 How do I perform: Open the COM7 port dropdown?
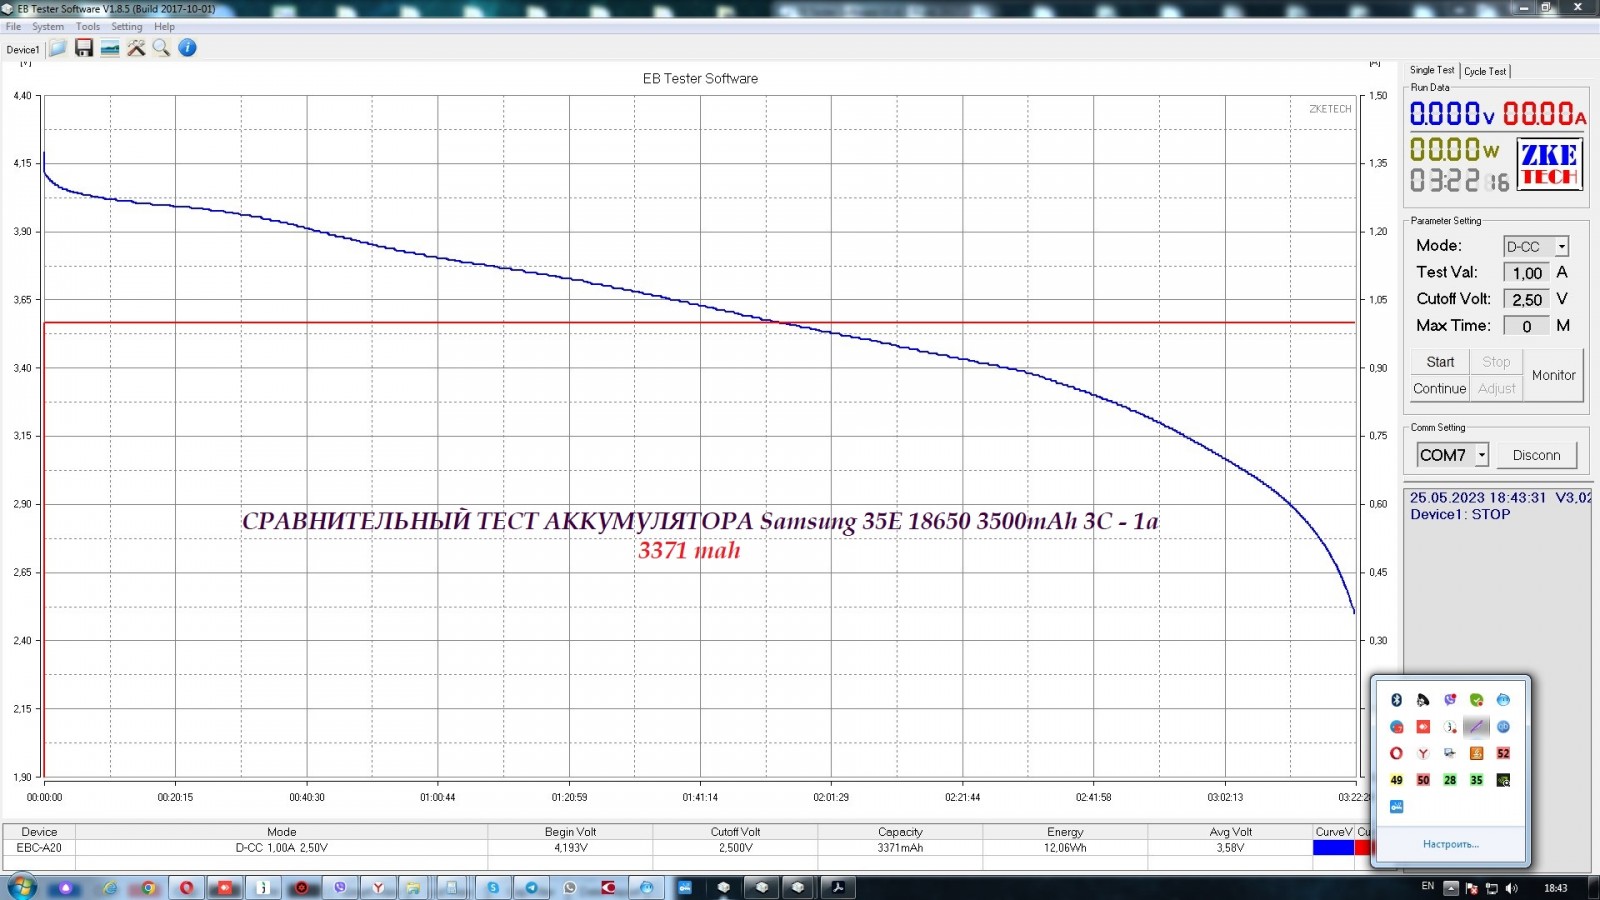1481,455
